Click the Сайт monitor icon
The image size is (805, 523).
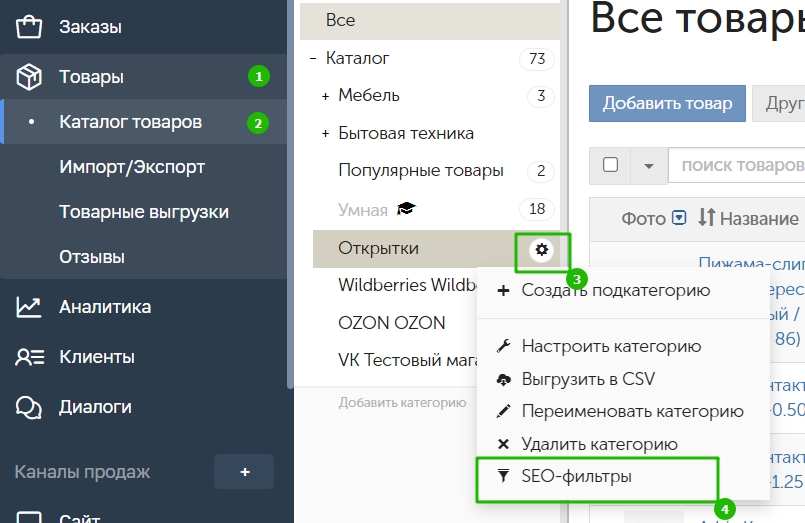(29, 516)
